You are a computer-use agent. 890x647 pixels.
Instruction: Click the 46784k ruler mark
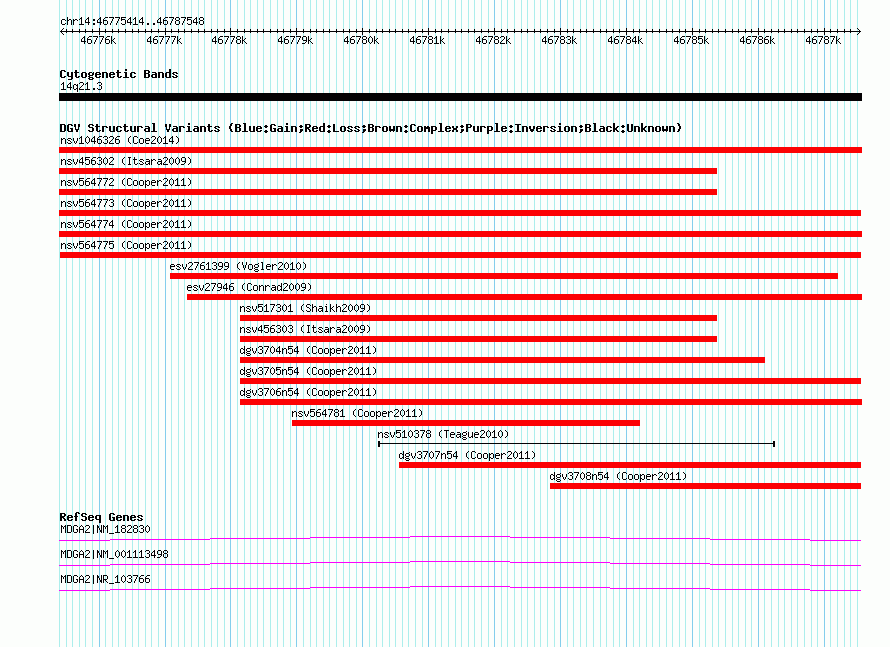625,40
